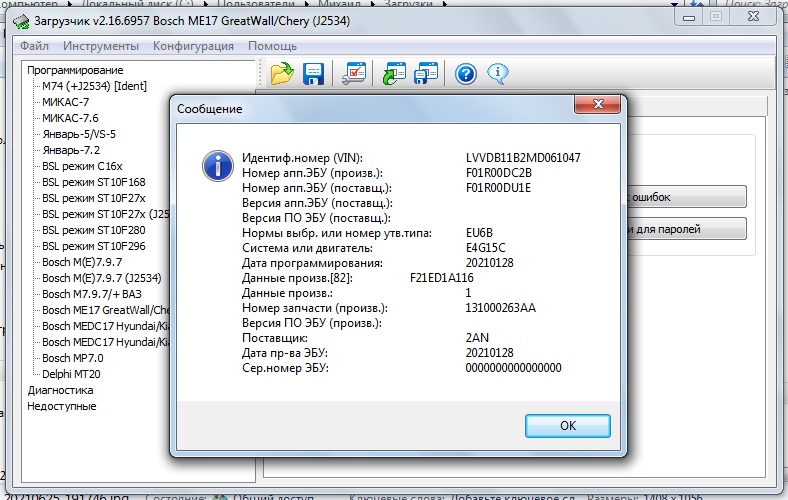Save using the blue floppy disk icon
Screen dimensions: 788x500
pos(314,73)
